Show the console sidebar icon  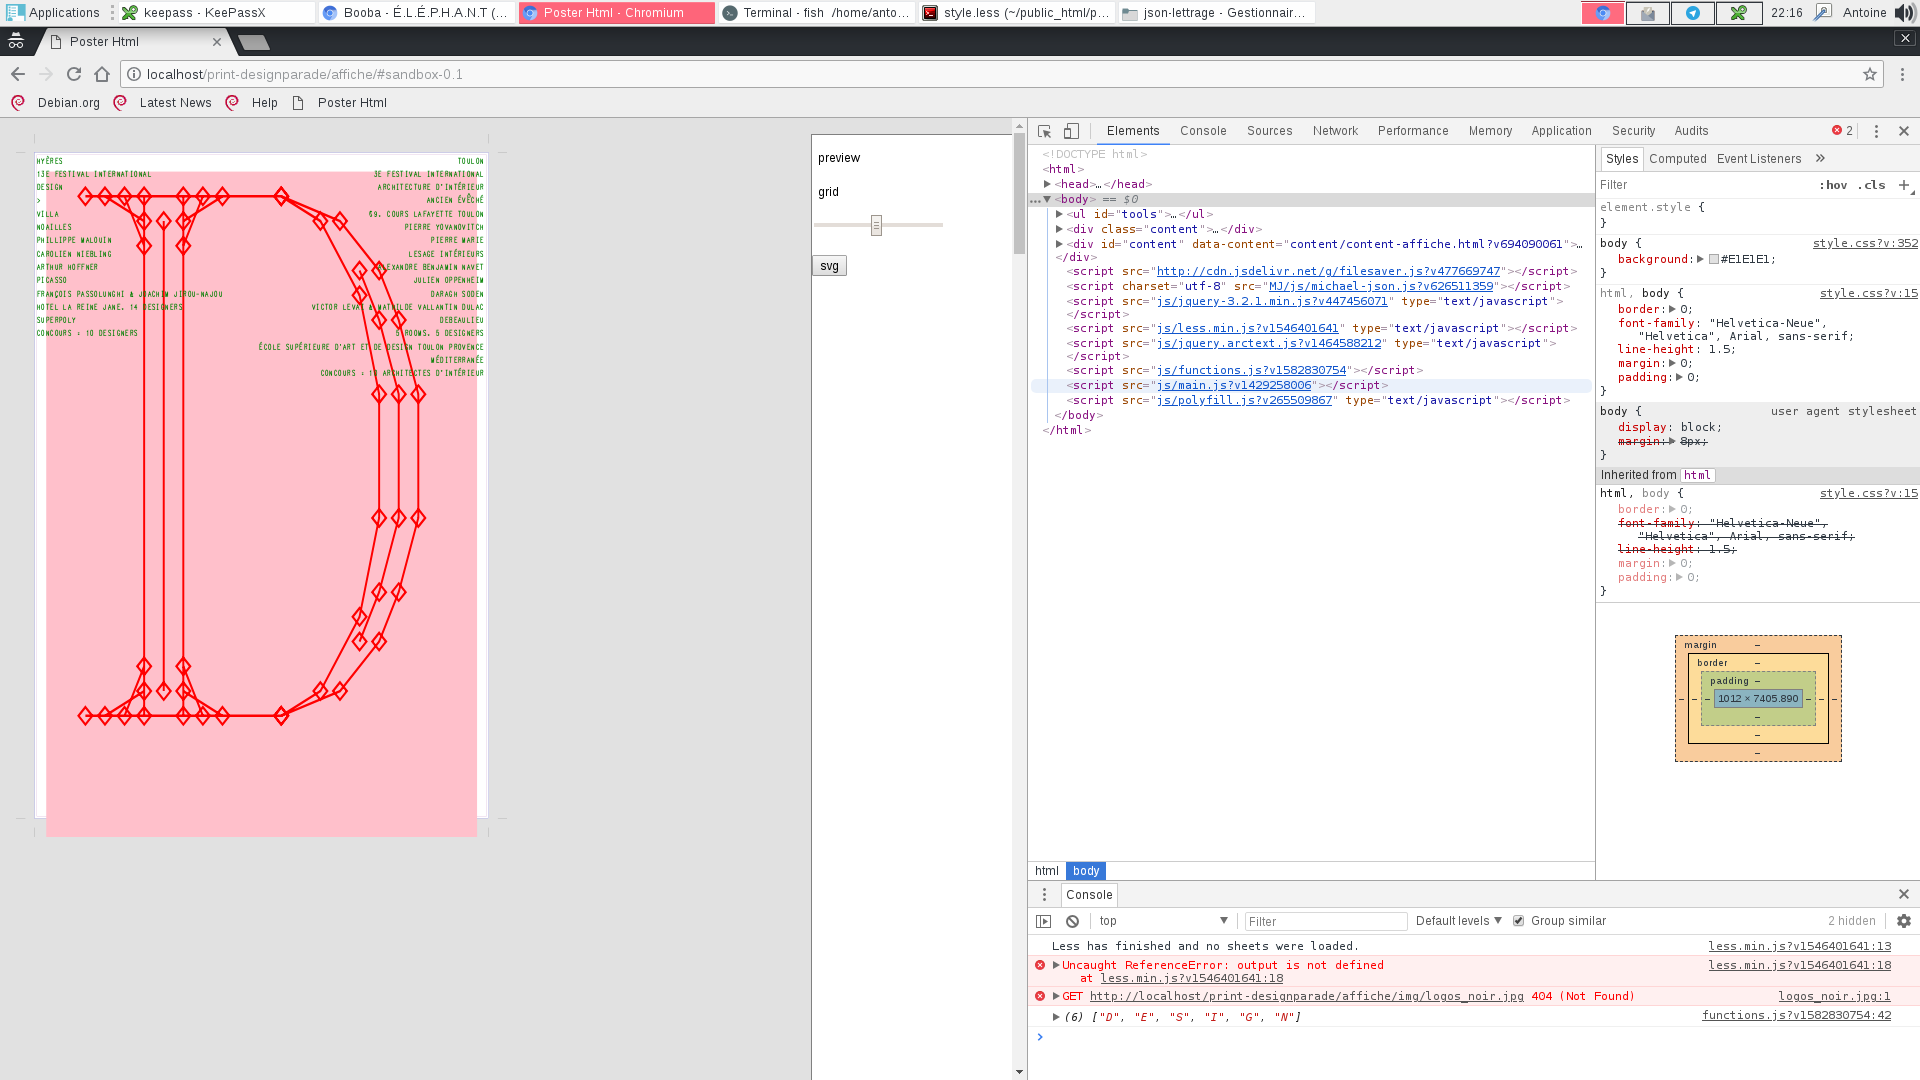pyautogui.click(x=1044, y=921)
